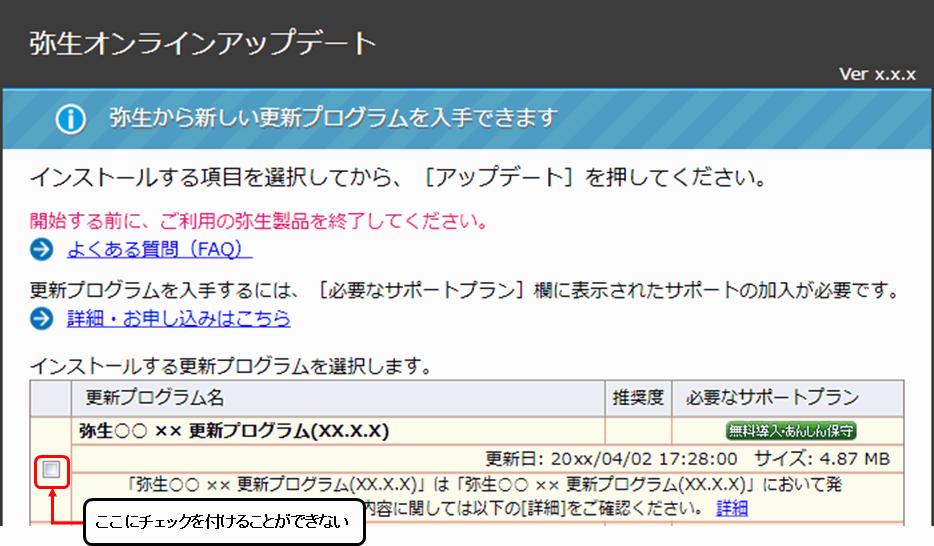Click the 推奨度 column header

(638, 398)
